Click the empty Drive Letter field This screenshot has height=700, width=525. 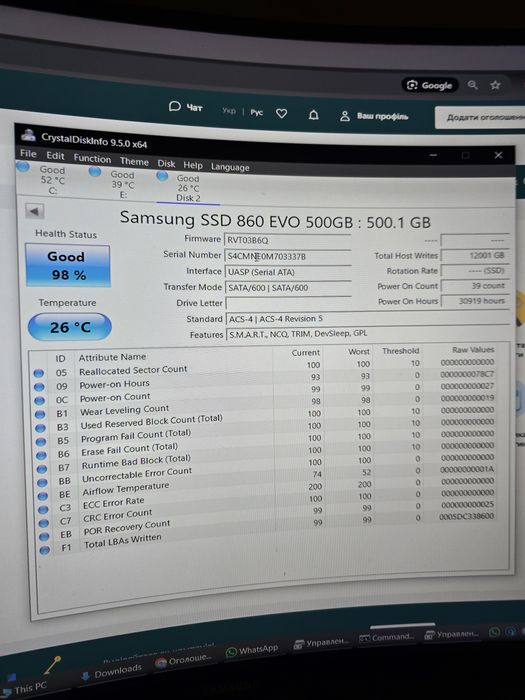(x=289, y=303)
